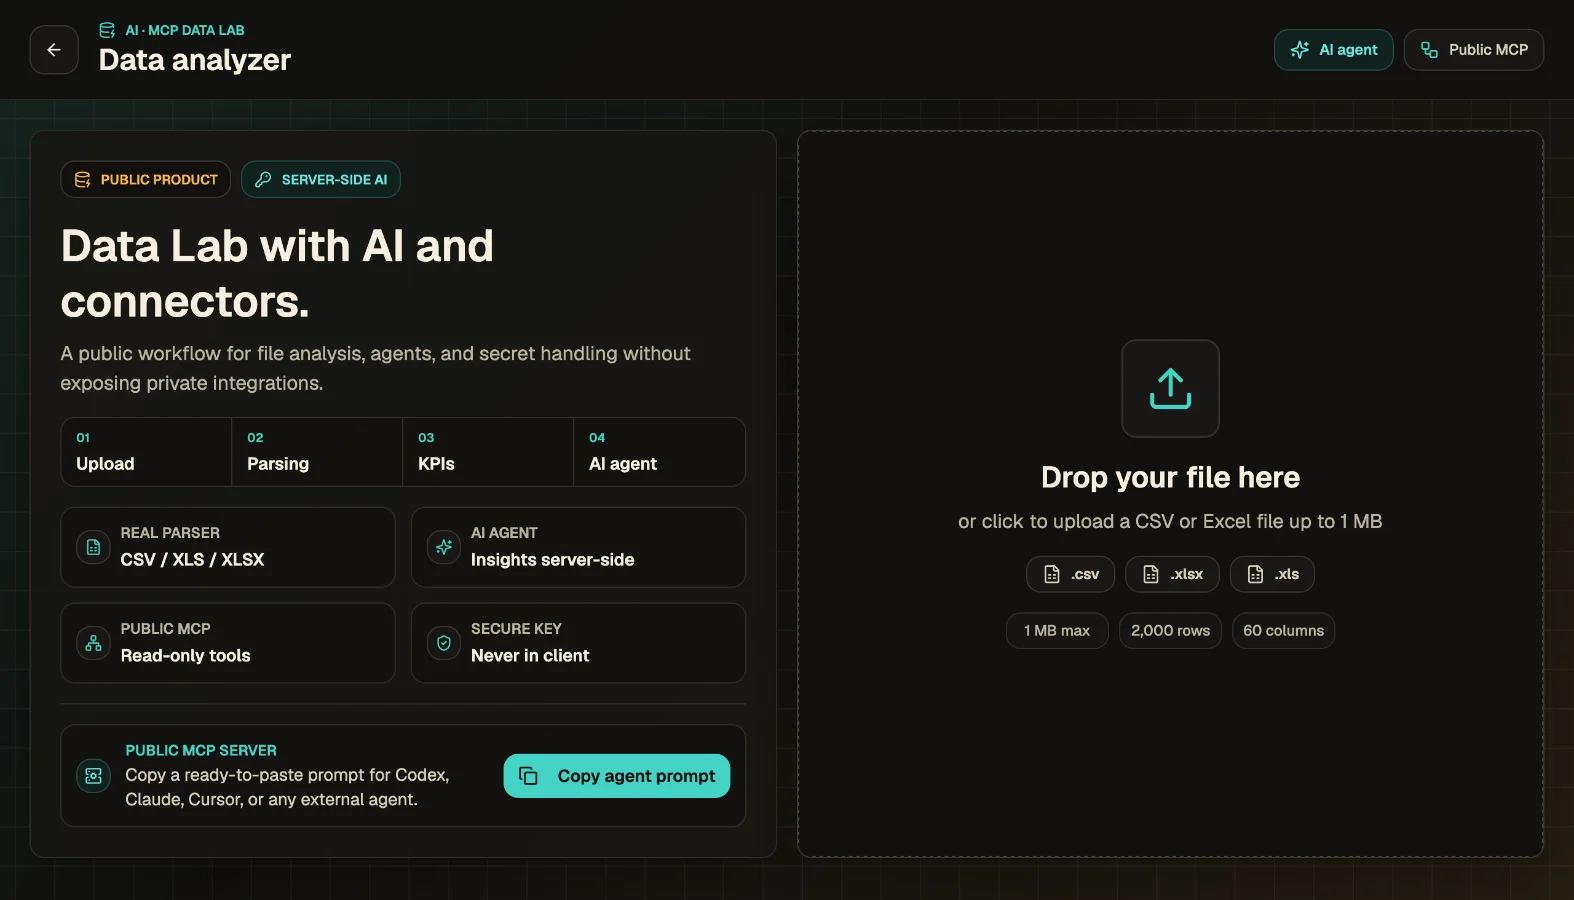Click the 2,000 rows chip
Screen dimensions: 1574x900
(x=1170, y=631)
